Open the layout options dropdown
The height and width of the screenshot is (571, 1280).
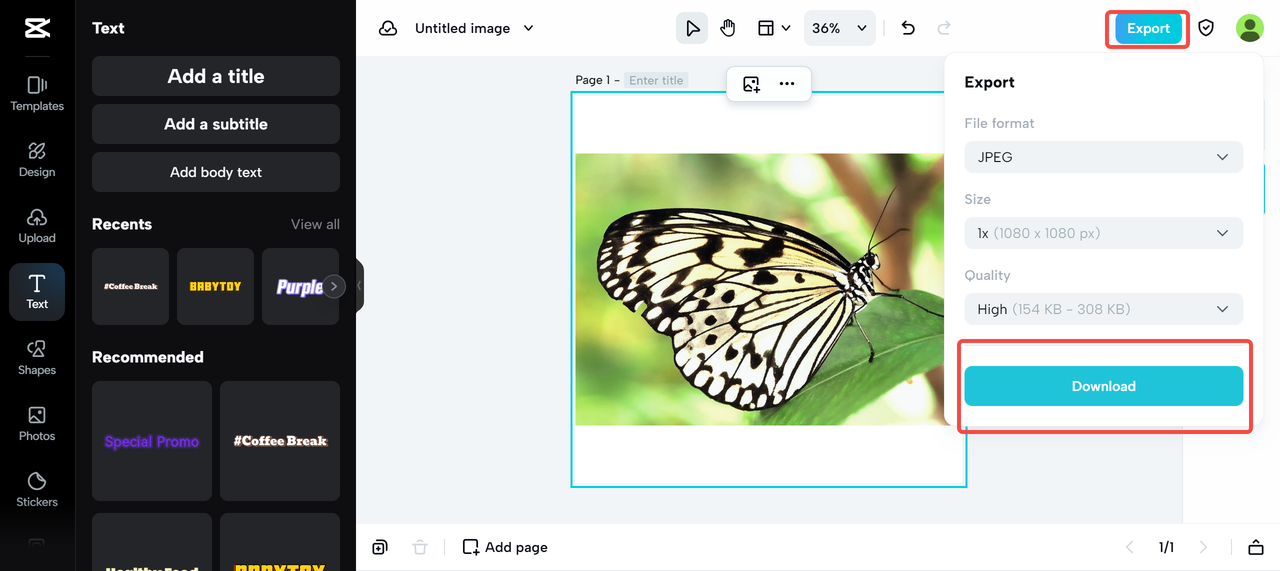tap(774, 28)
